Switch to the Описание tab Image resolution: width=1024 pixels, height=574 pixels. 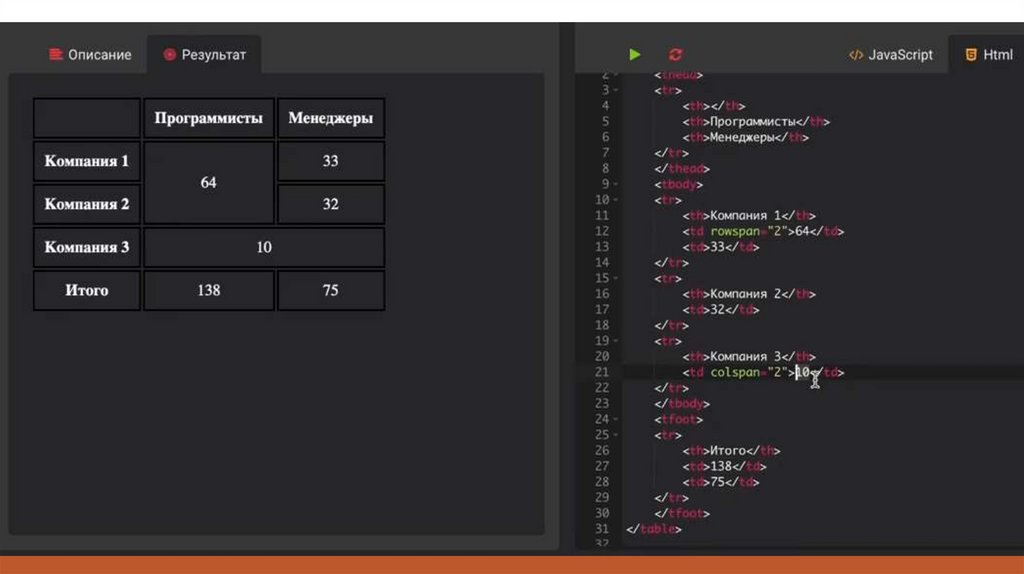[90, 55]
